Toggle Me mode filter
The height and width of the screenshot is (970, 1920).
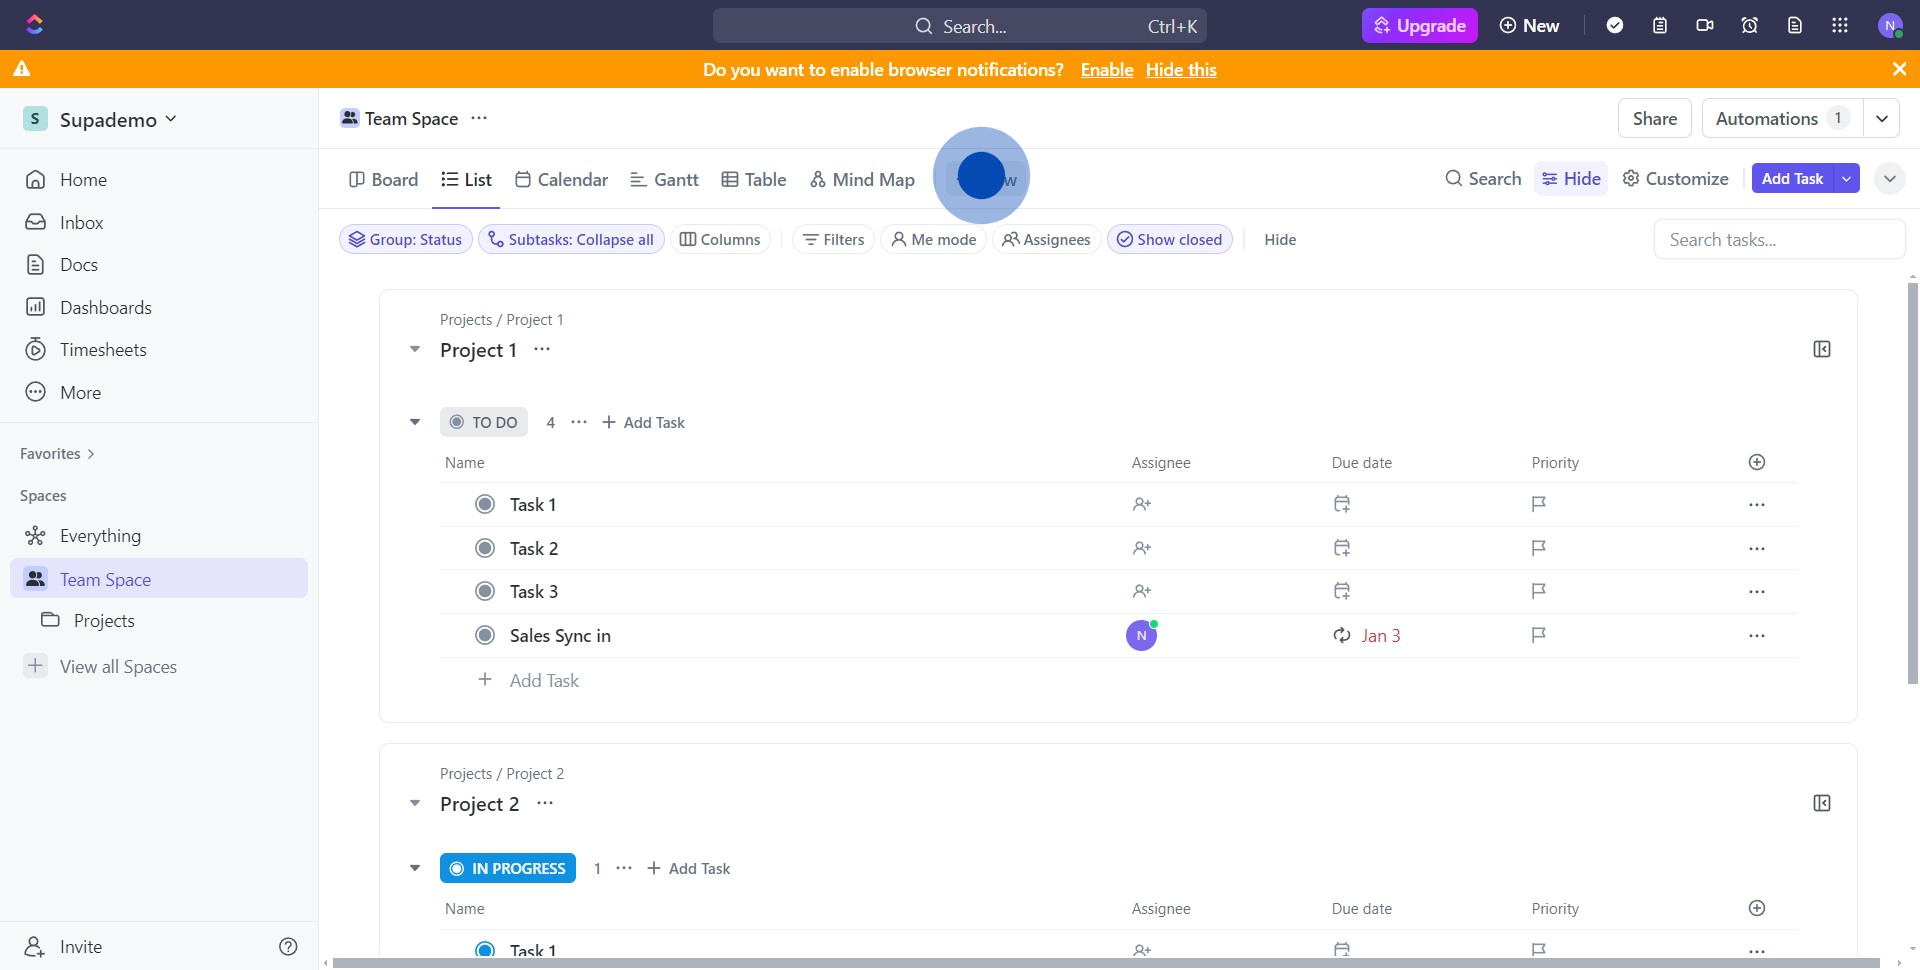tap(933, 240)
